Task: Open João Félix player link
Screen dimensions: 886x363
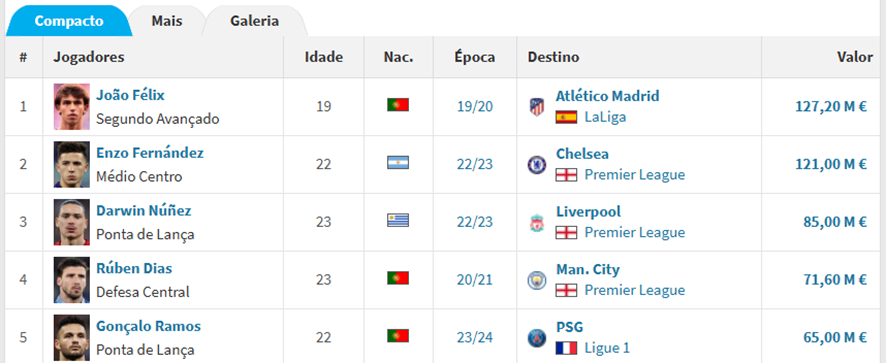Action: click(x=131, y=95)
